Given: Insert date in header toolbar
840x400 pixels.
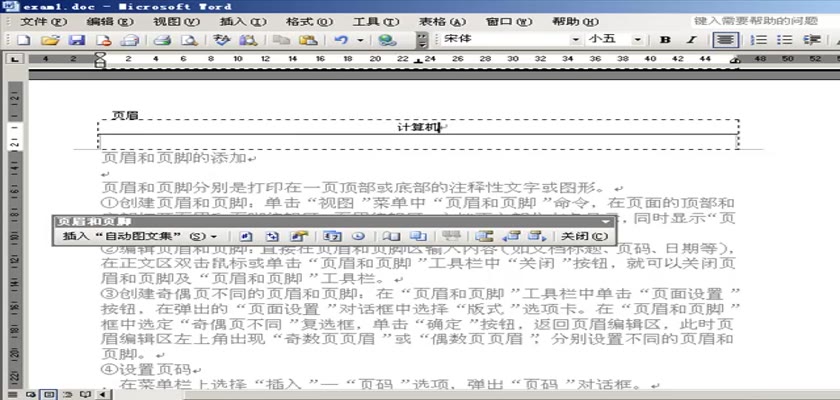Looking at the screenshot, I should (x=332, y=237).
